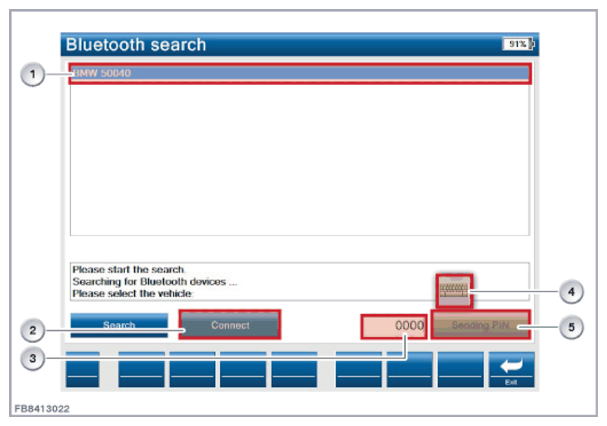The width and height of the screenshot is (607, 426).
Task: Open the on-screen keyboard icon
Action: (454, 291)
